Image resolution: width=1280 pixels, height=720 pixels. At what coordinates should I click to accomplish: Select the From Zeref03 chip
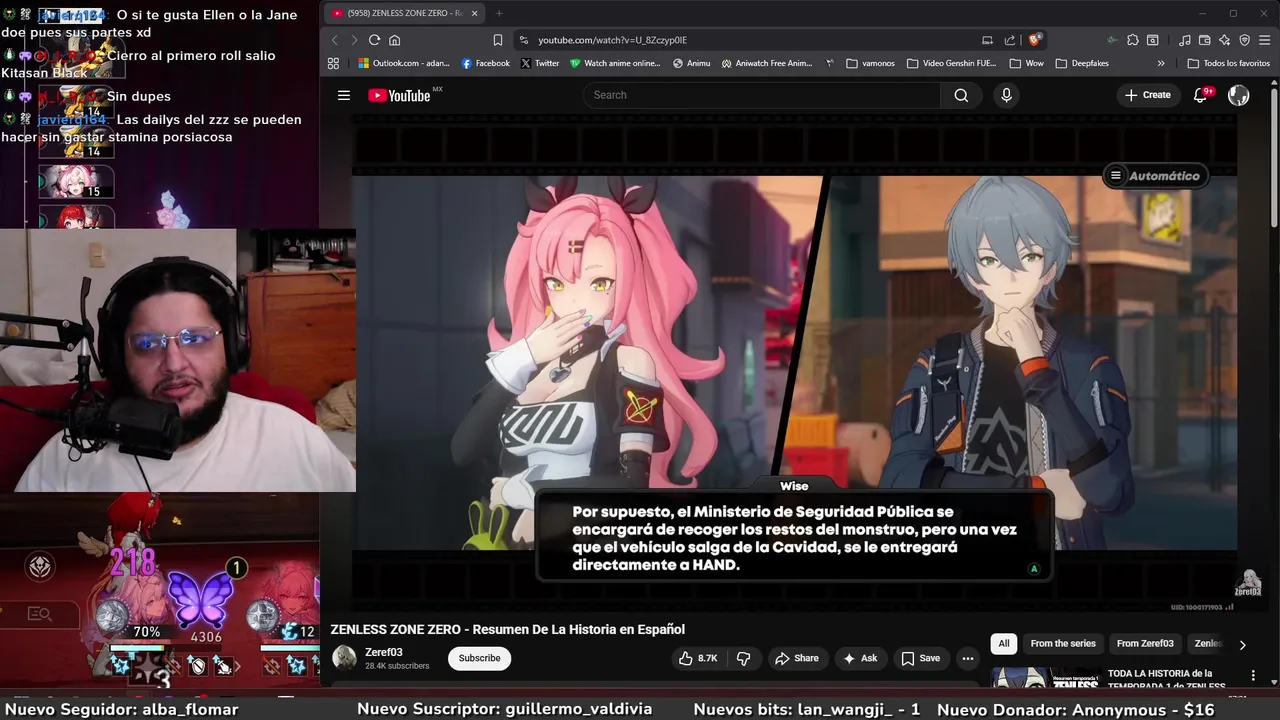1145,644
